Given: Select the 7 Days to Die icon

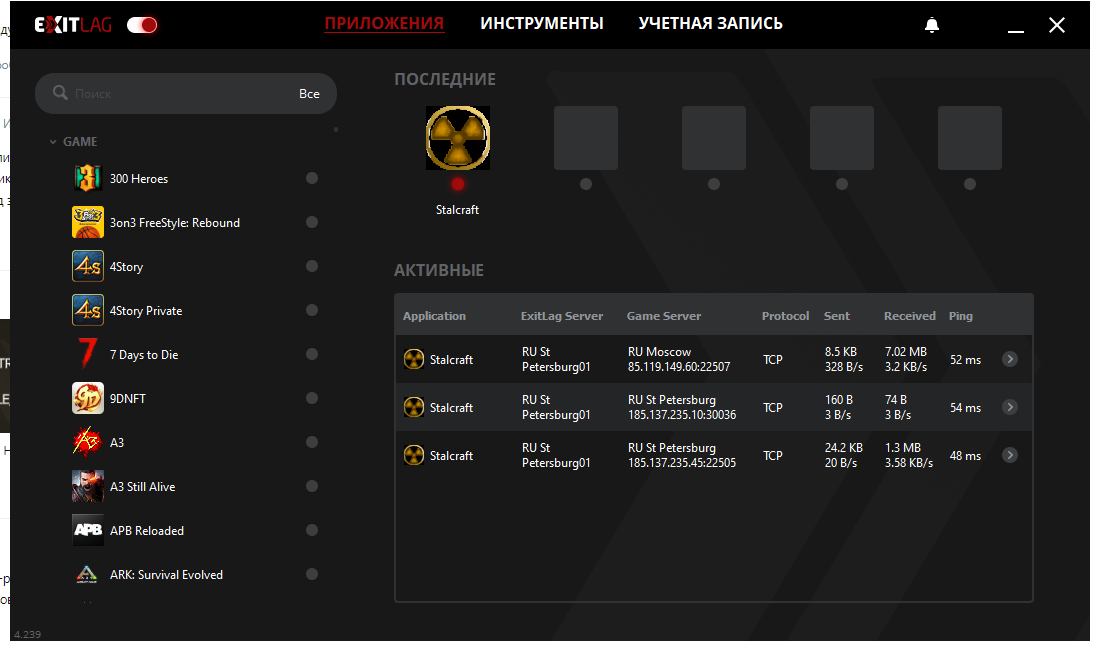Looking at the screenshot, I should point(88,354).
